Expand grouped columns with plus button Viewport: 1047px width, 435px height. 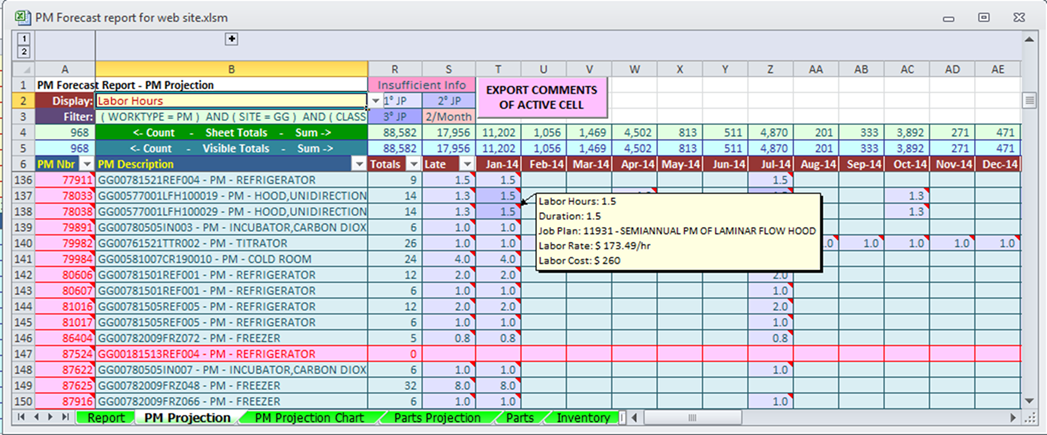click(x=232, y=39)
